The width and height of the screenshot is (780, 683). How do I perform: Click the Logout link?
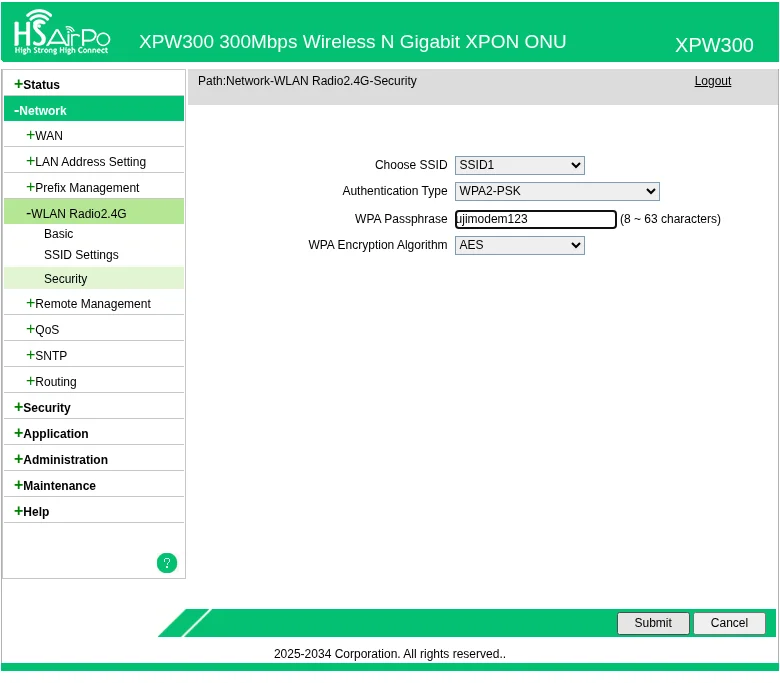click(x=712, y=81)
